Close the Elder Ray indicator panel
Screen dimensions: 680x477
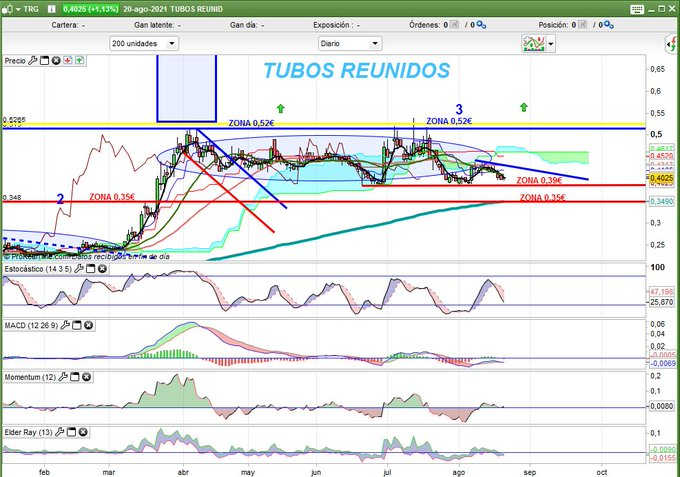[83, 432]
